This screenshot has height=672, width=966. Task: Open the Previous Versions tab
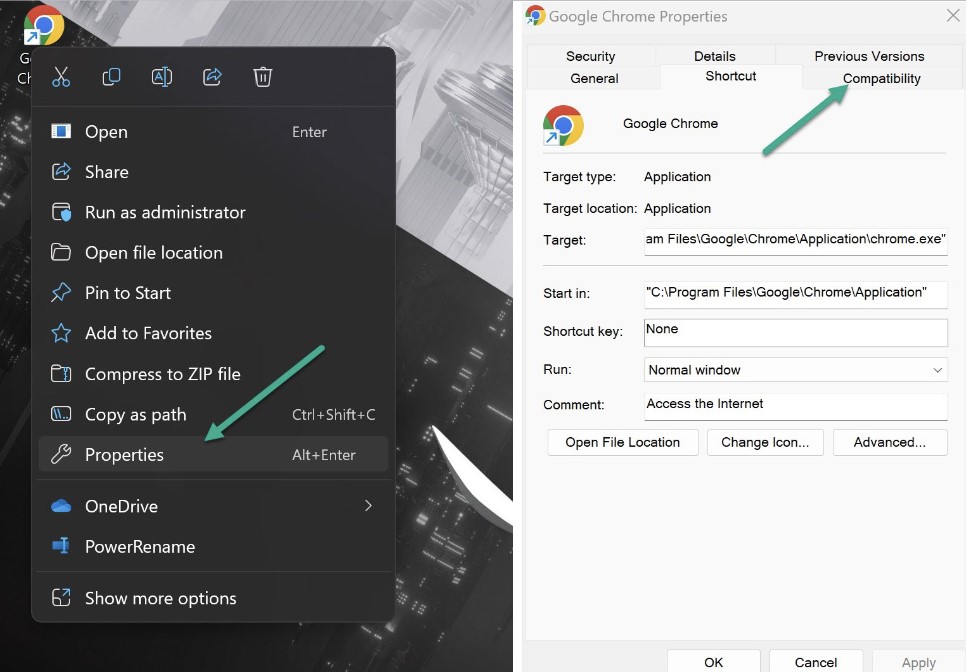tap(868, 56)
